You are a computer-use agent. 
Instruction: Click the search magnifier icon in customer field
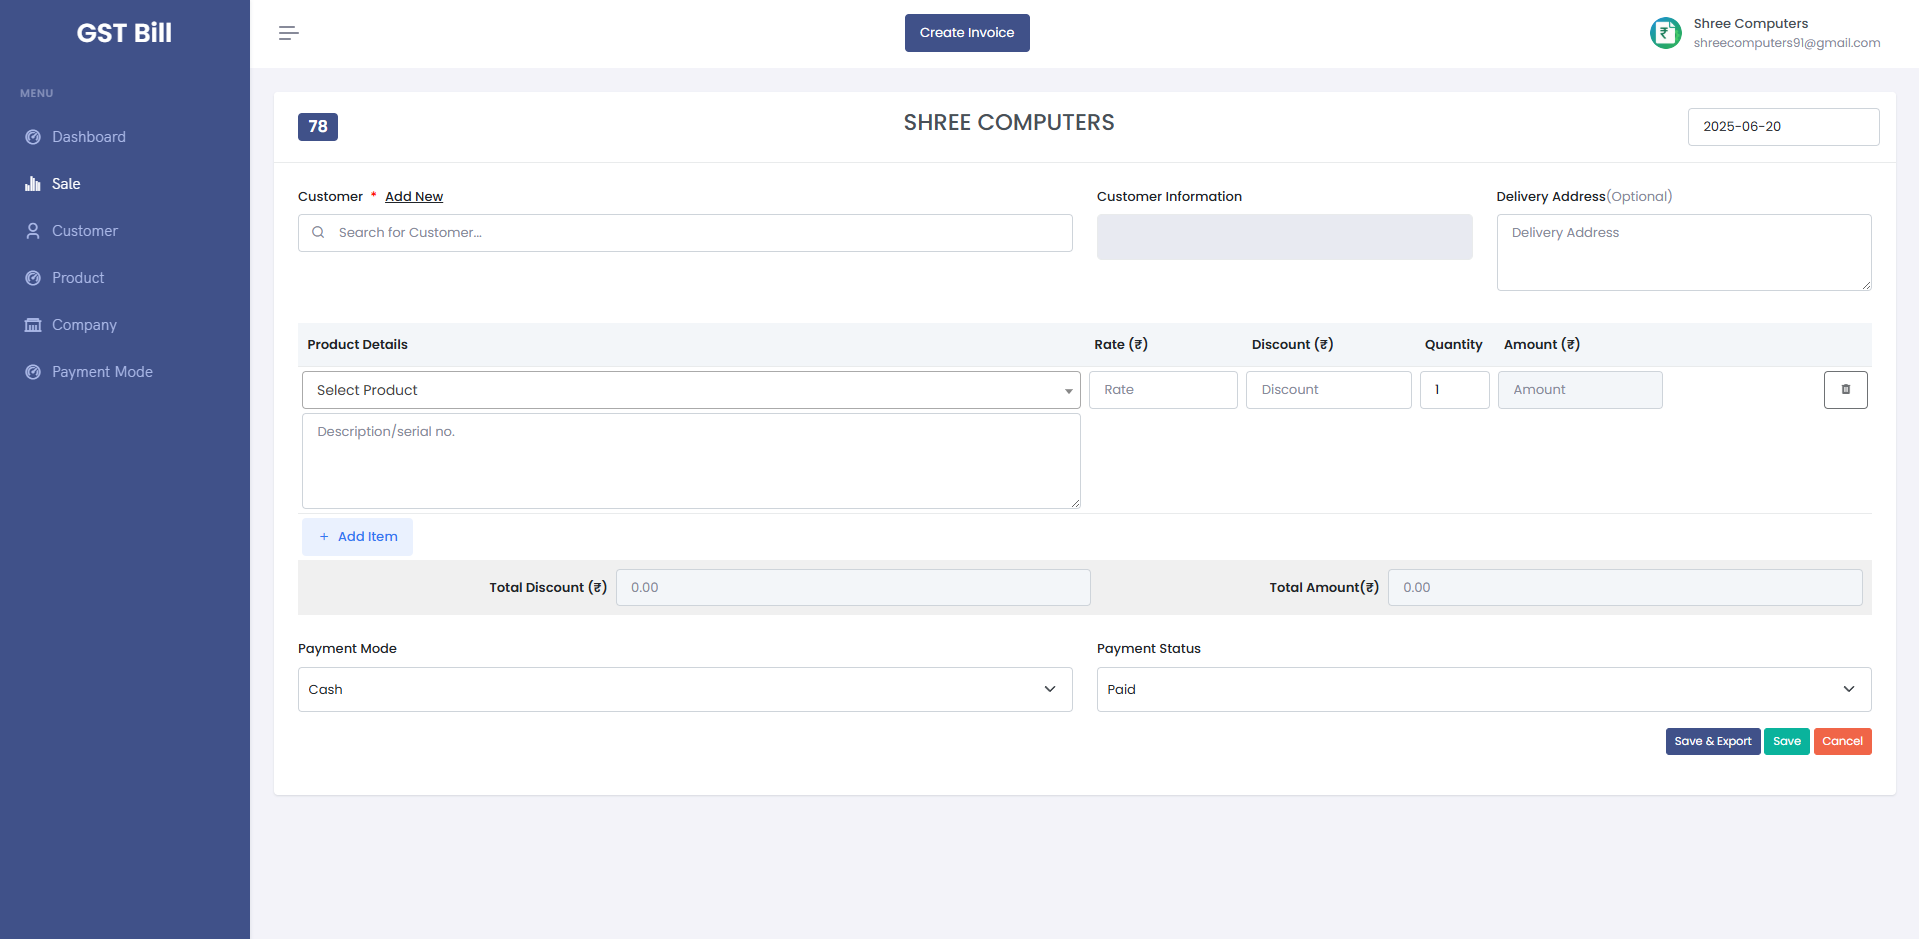coord(318,232)
